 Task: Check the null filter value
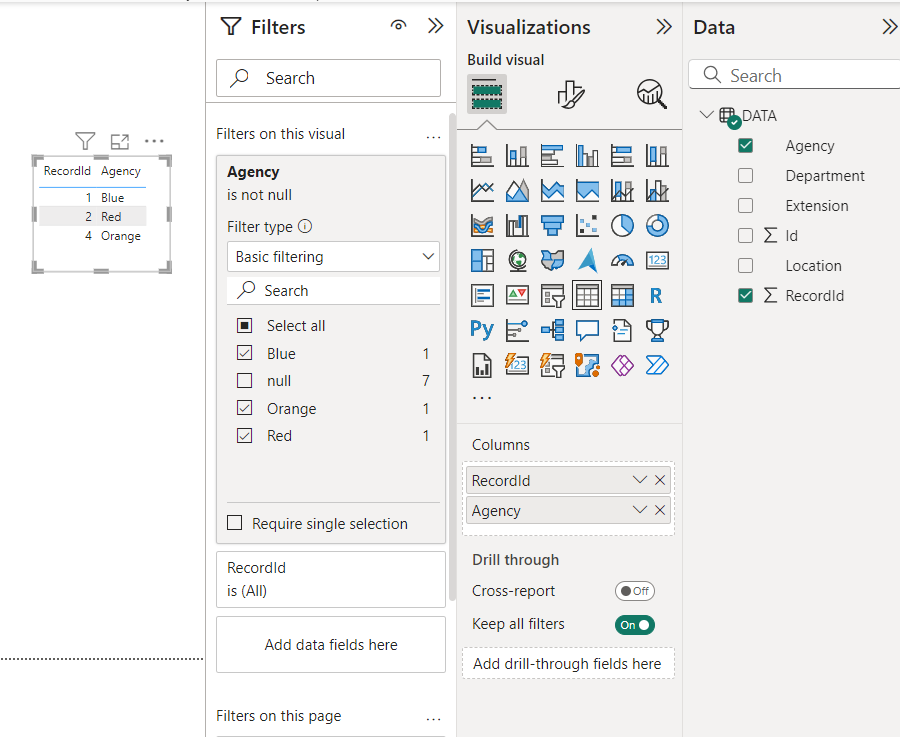[x=245, y=381]
